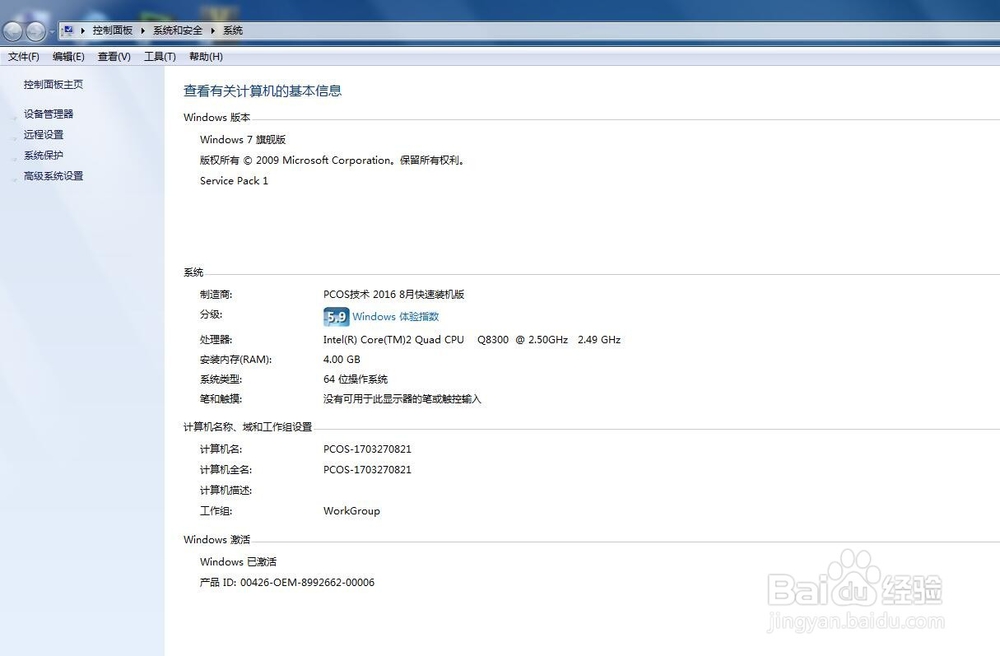Select 系统 in the address breadcrumb
1000x656 pixels.
(233, 31)
